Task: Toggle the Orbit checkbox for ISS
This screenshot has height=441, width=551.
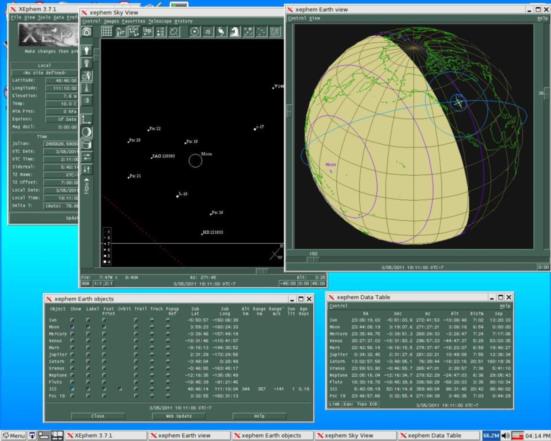Action: click(x=120, y=389)
